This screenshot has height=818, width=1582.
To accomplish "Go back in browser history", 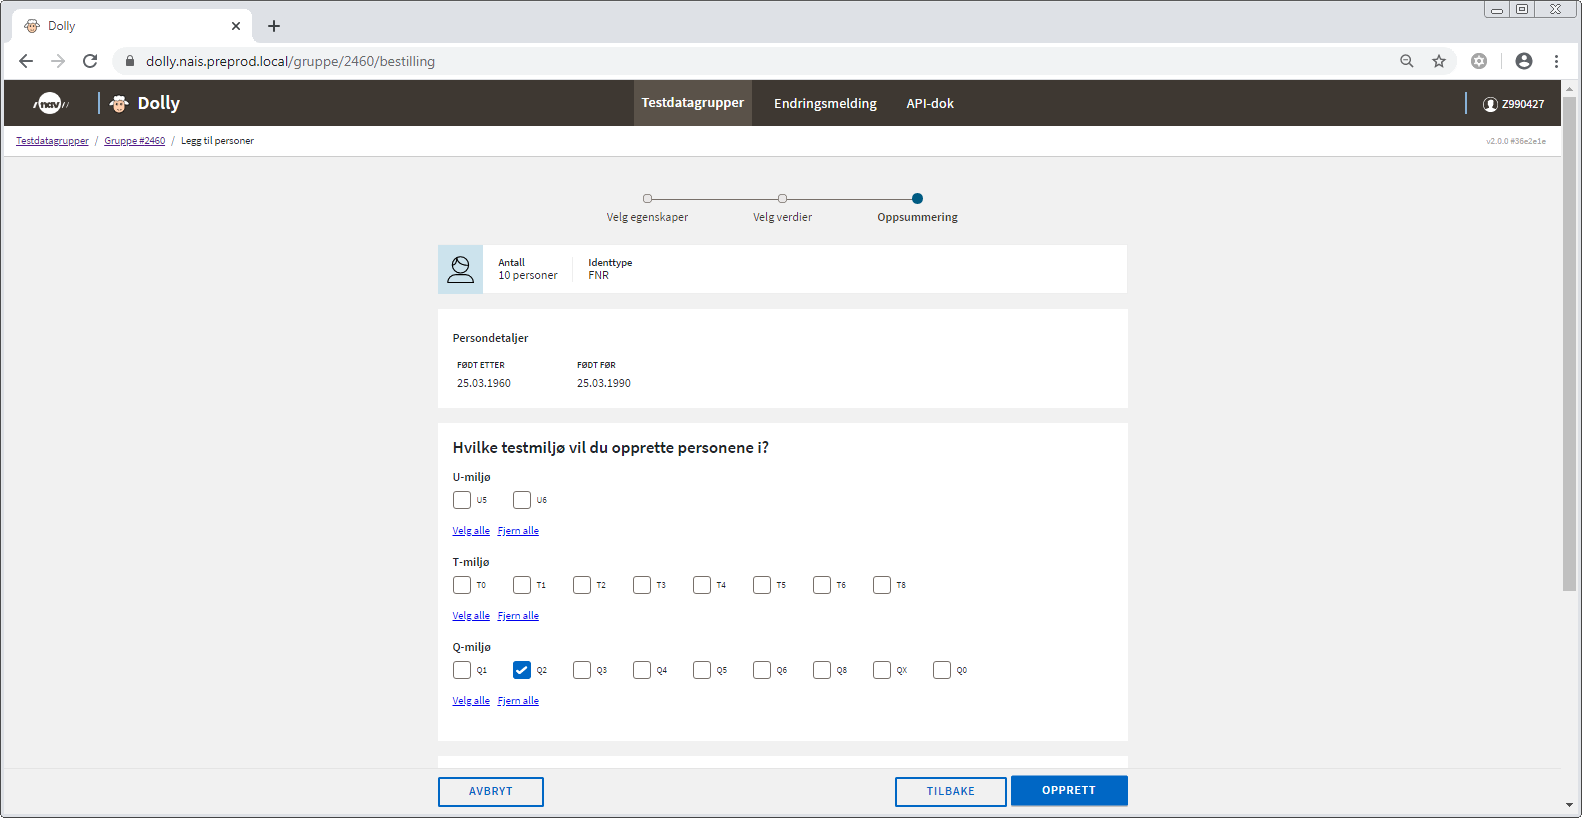I will 26,61.
